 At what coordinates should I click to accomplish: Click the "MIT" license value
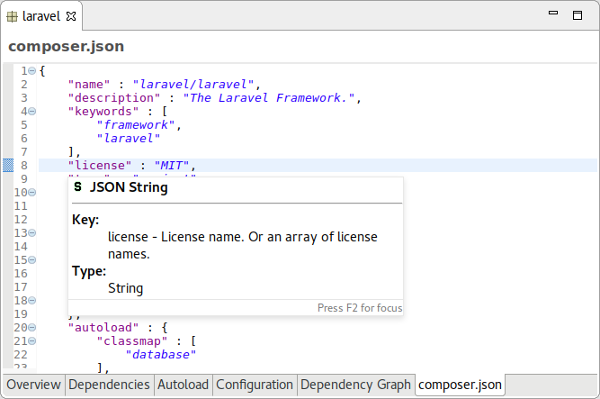(171, 166)
